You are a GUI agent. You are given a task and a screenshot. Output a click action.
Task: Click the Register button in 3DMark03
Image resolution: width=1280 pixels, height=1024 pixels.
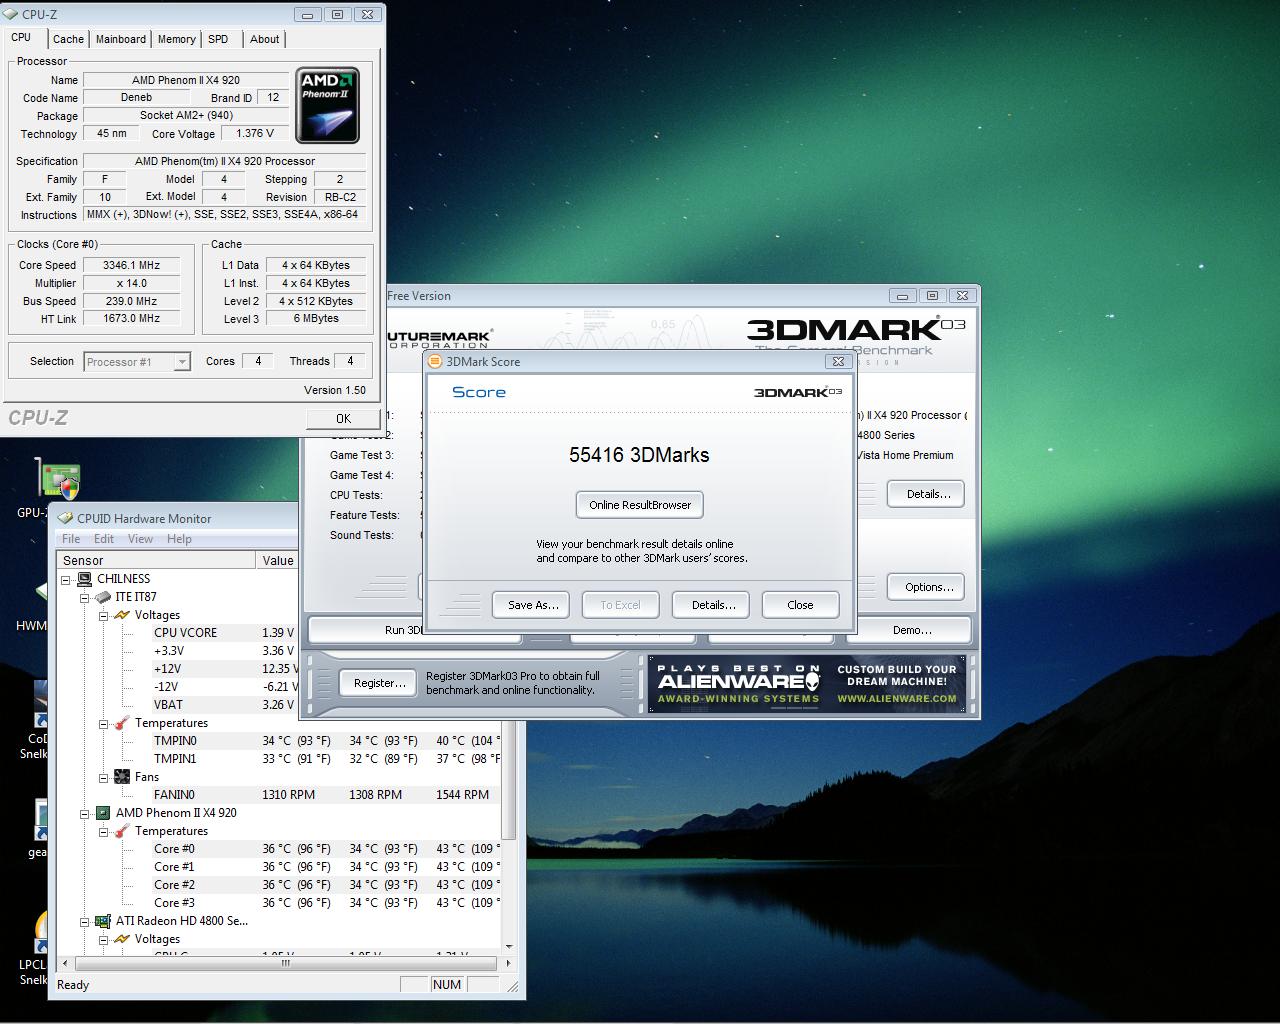click(x=379, y=683)
